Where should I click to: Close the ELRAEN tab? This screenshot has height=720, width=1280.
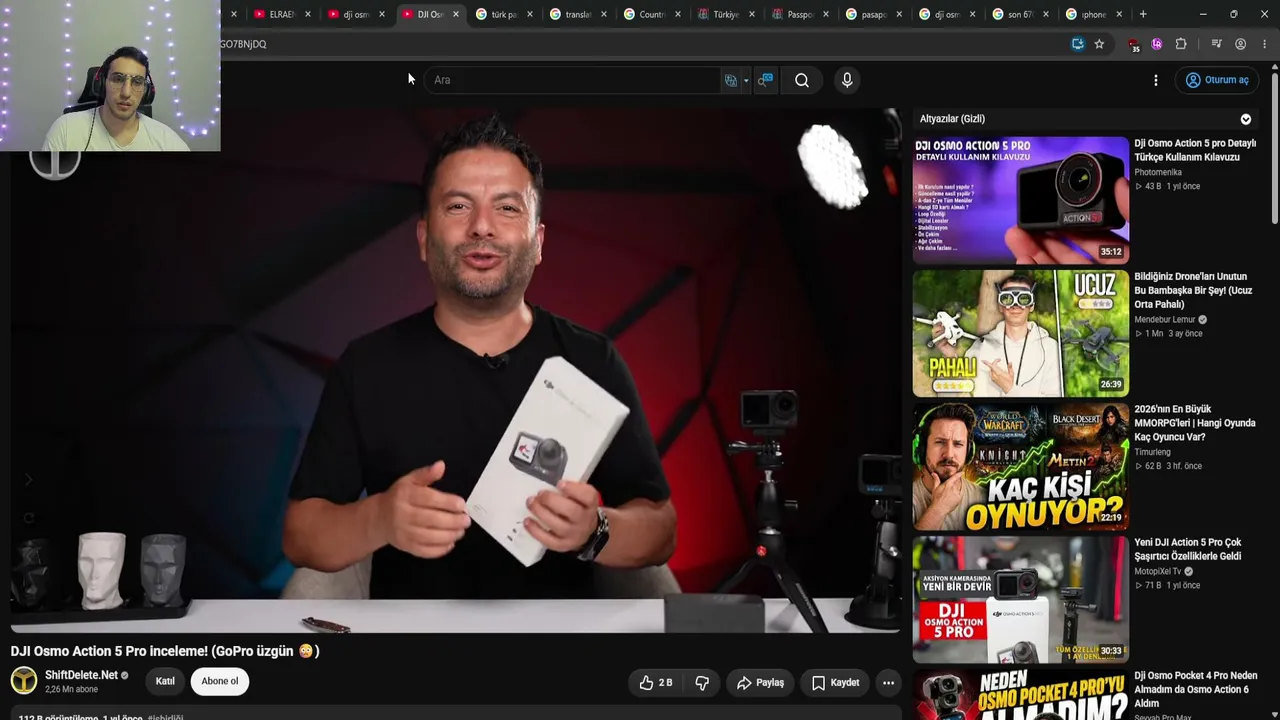[307, 14]
